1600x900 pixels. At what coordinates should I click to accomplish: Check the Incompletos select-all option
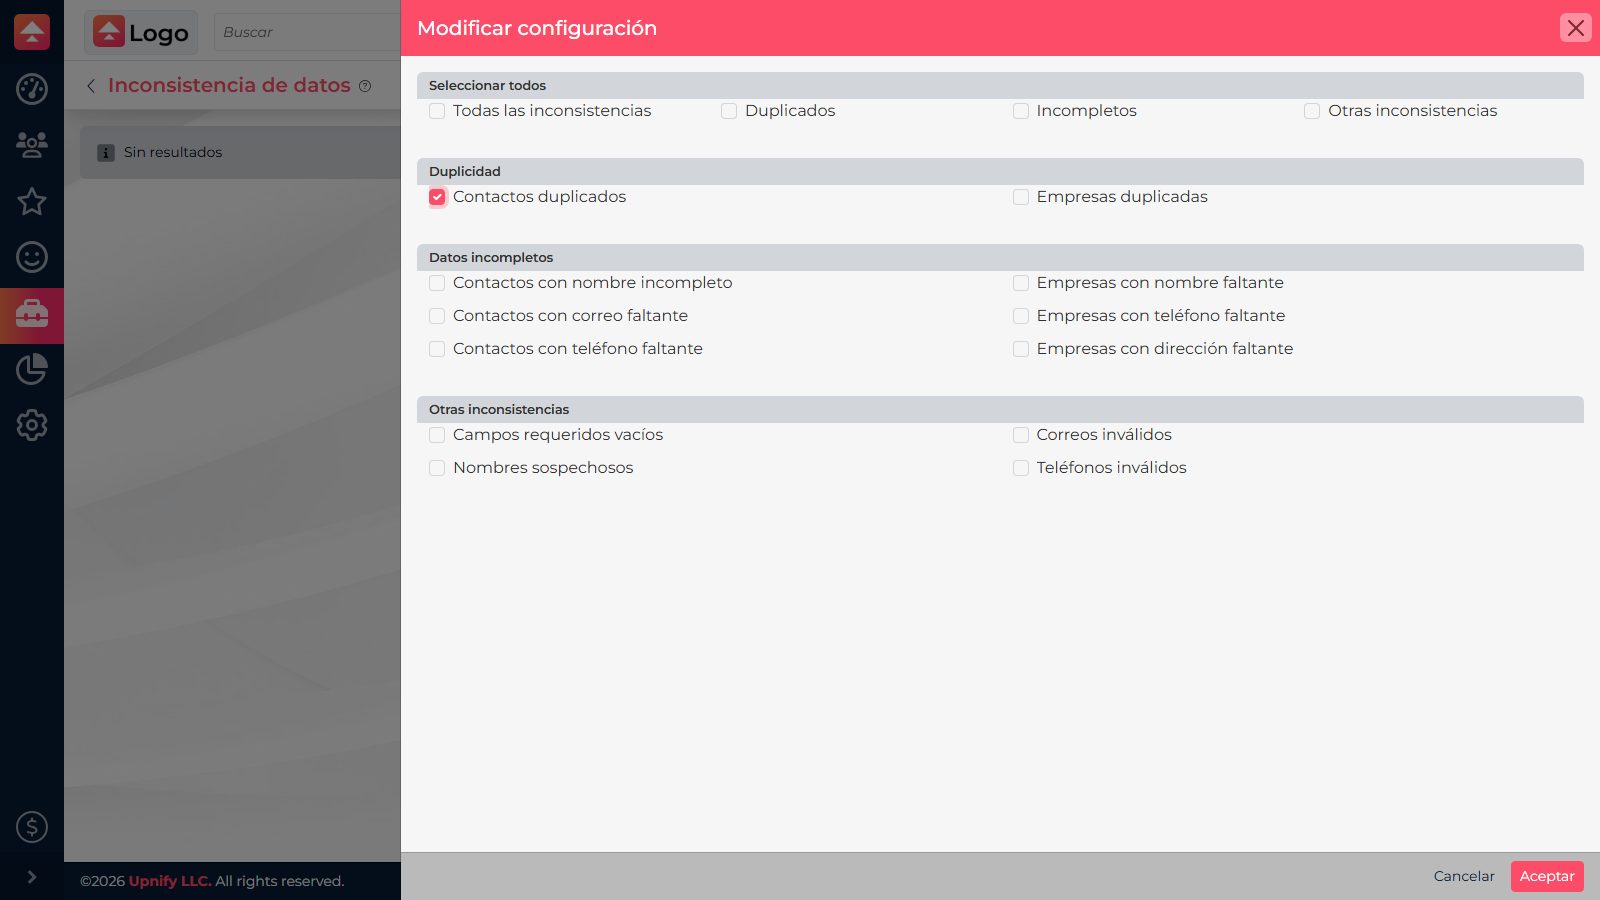pos(1021,111)
